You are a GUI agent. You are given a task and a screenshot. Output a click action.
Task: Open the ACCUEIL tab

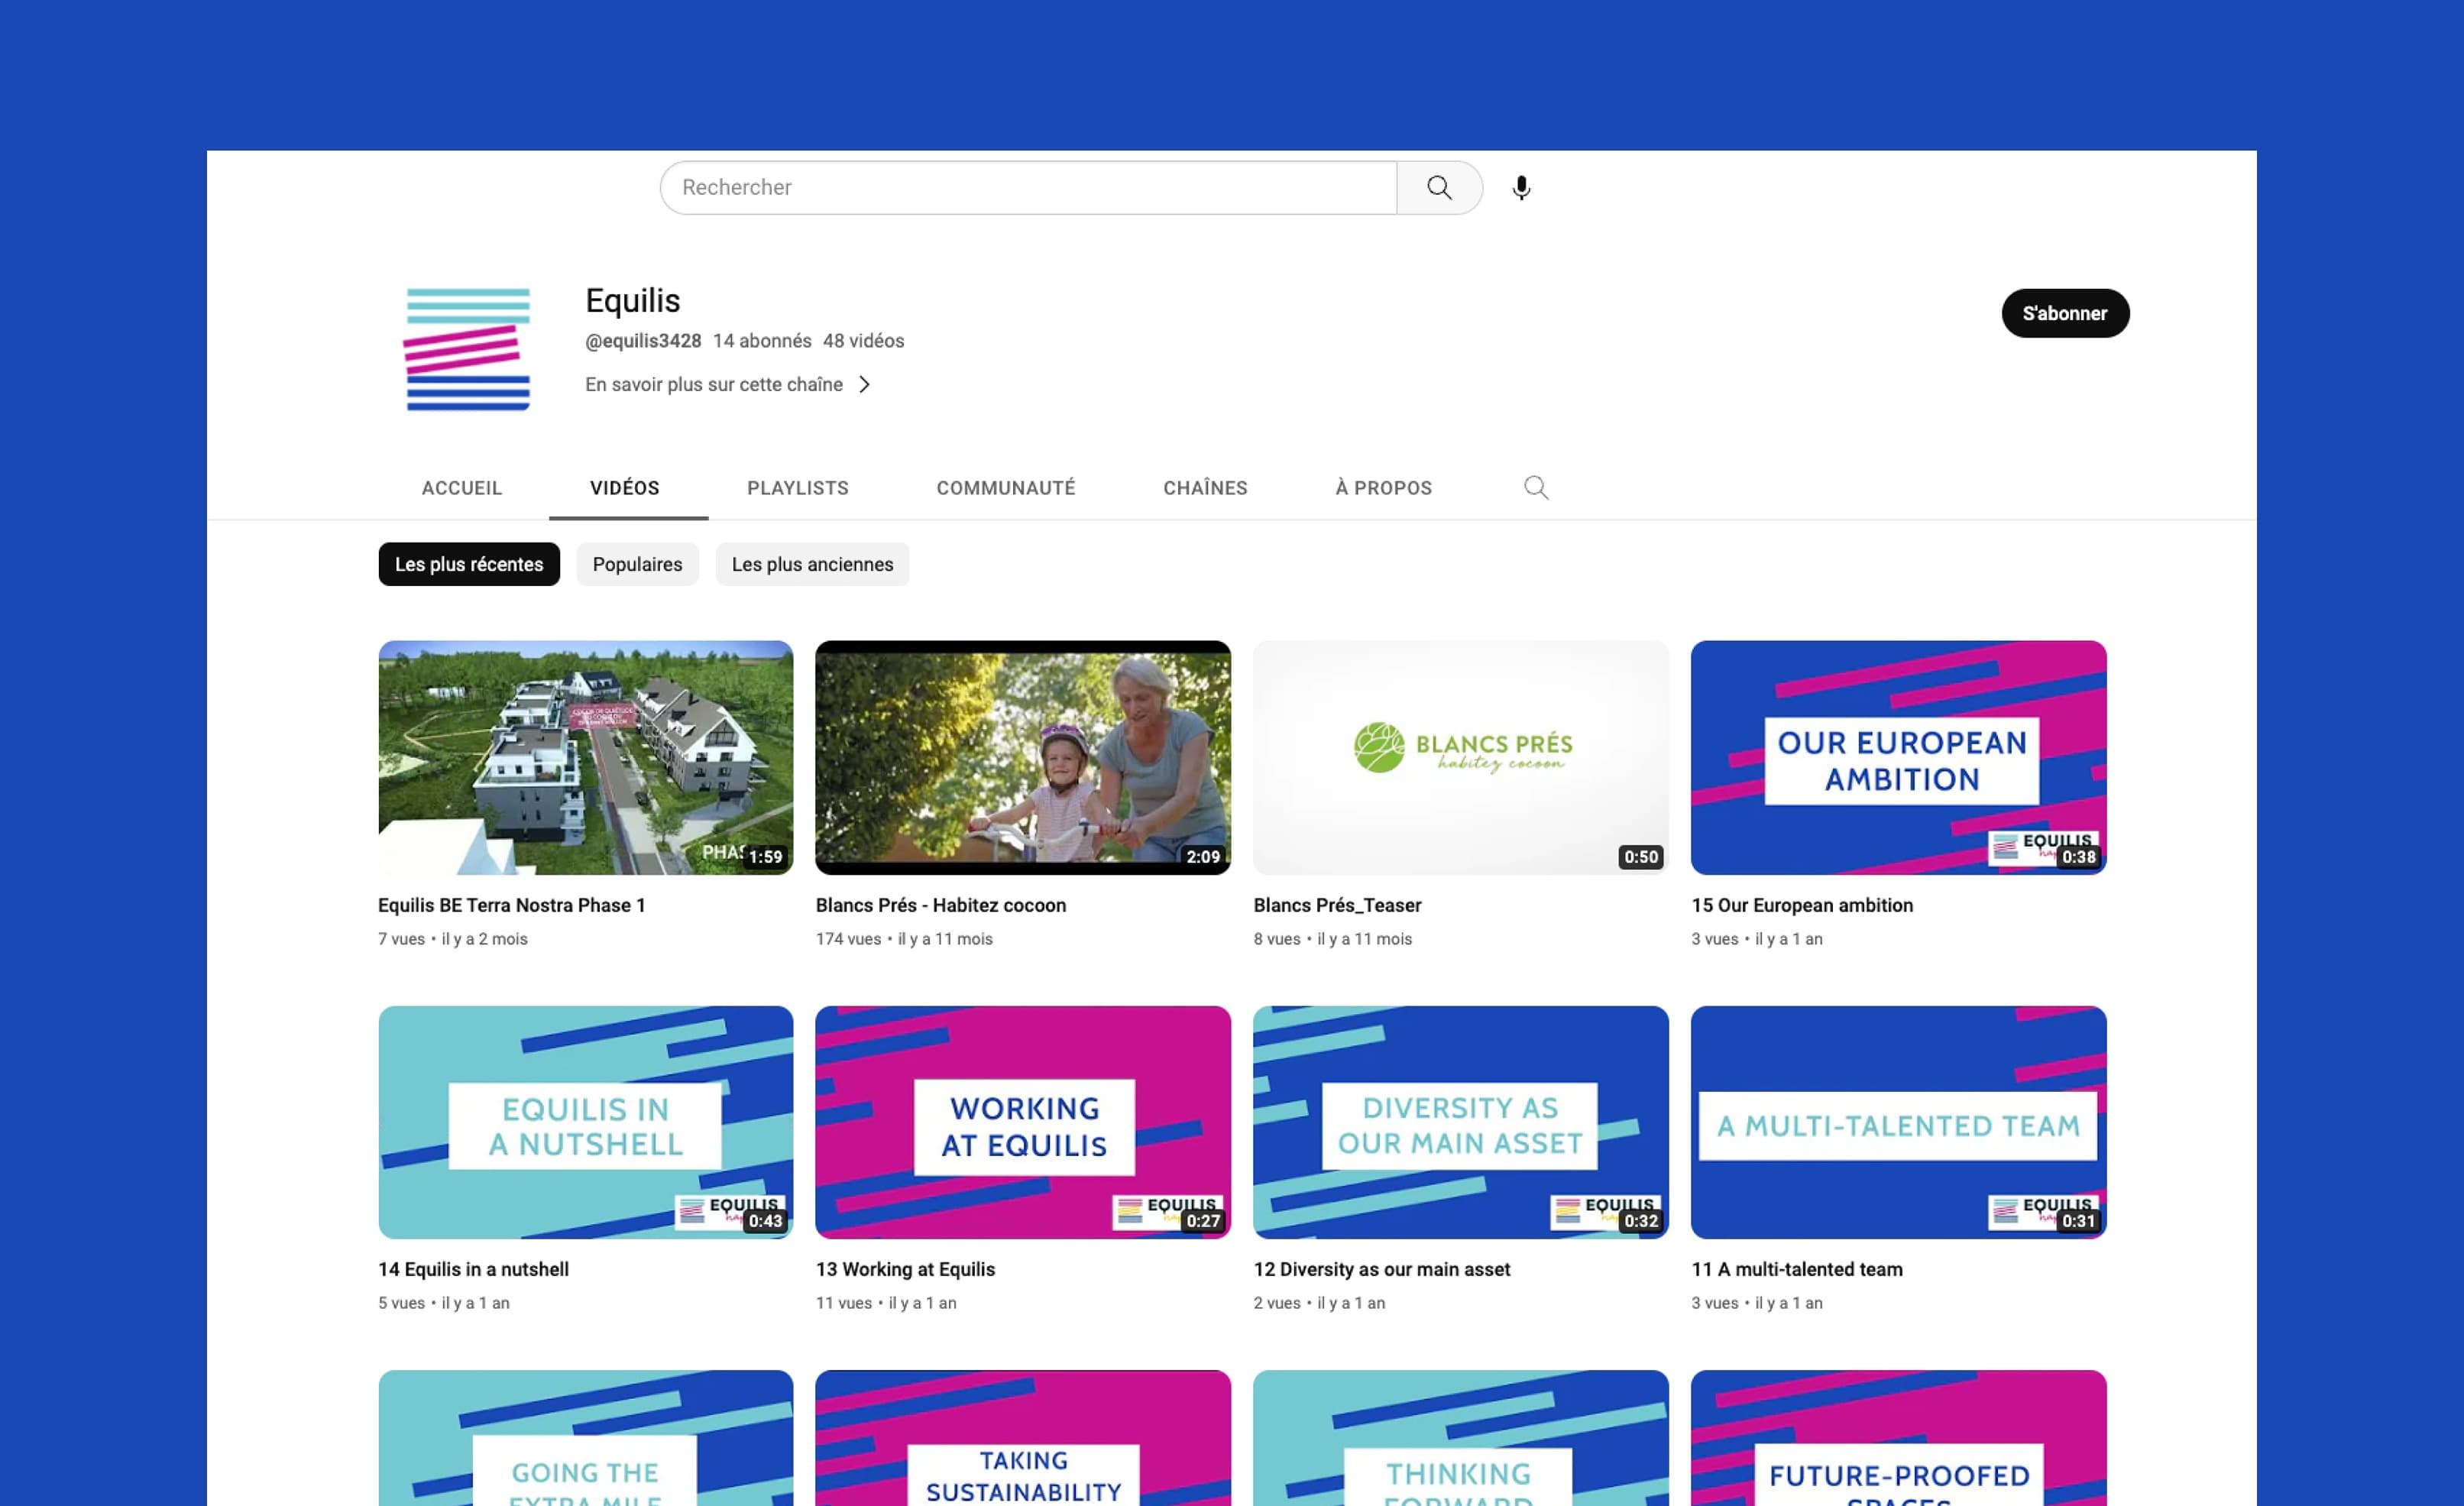tap(462, 488)
